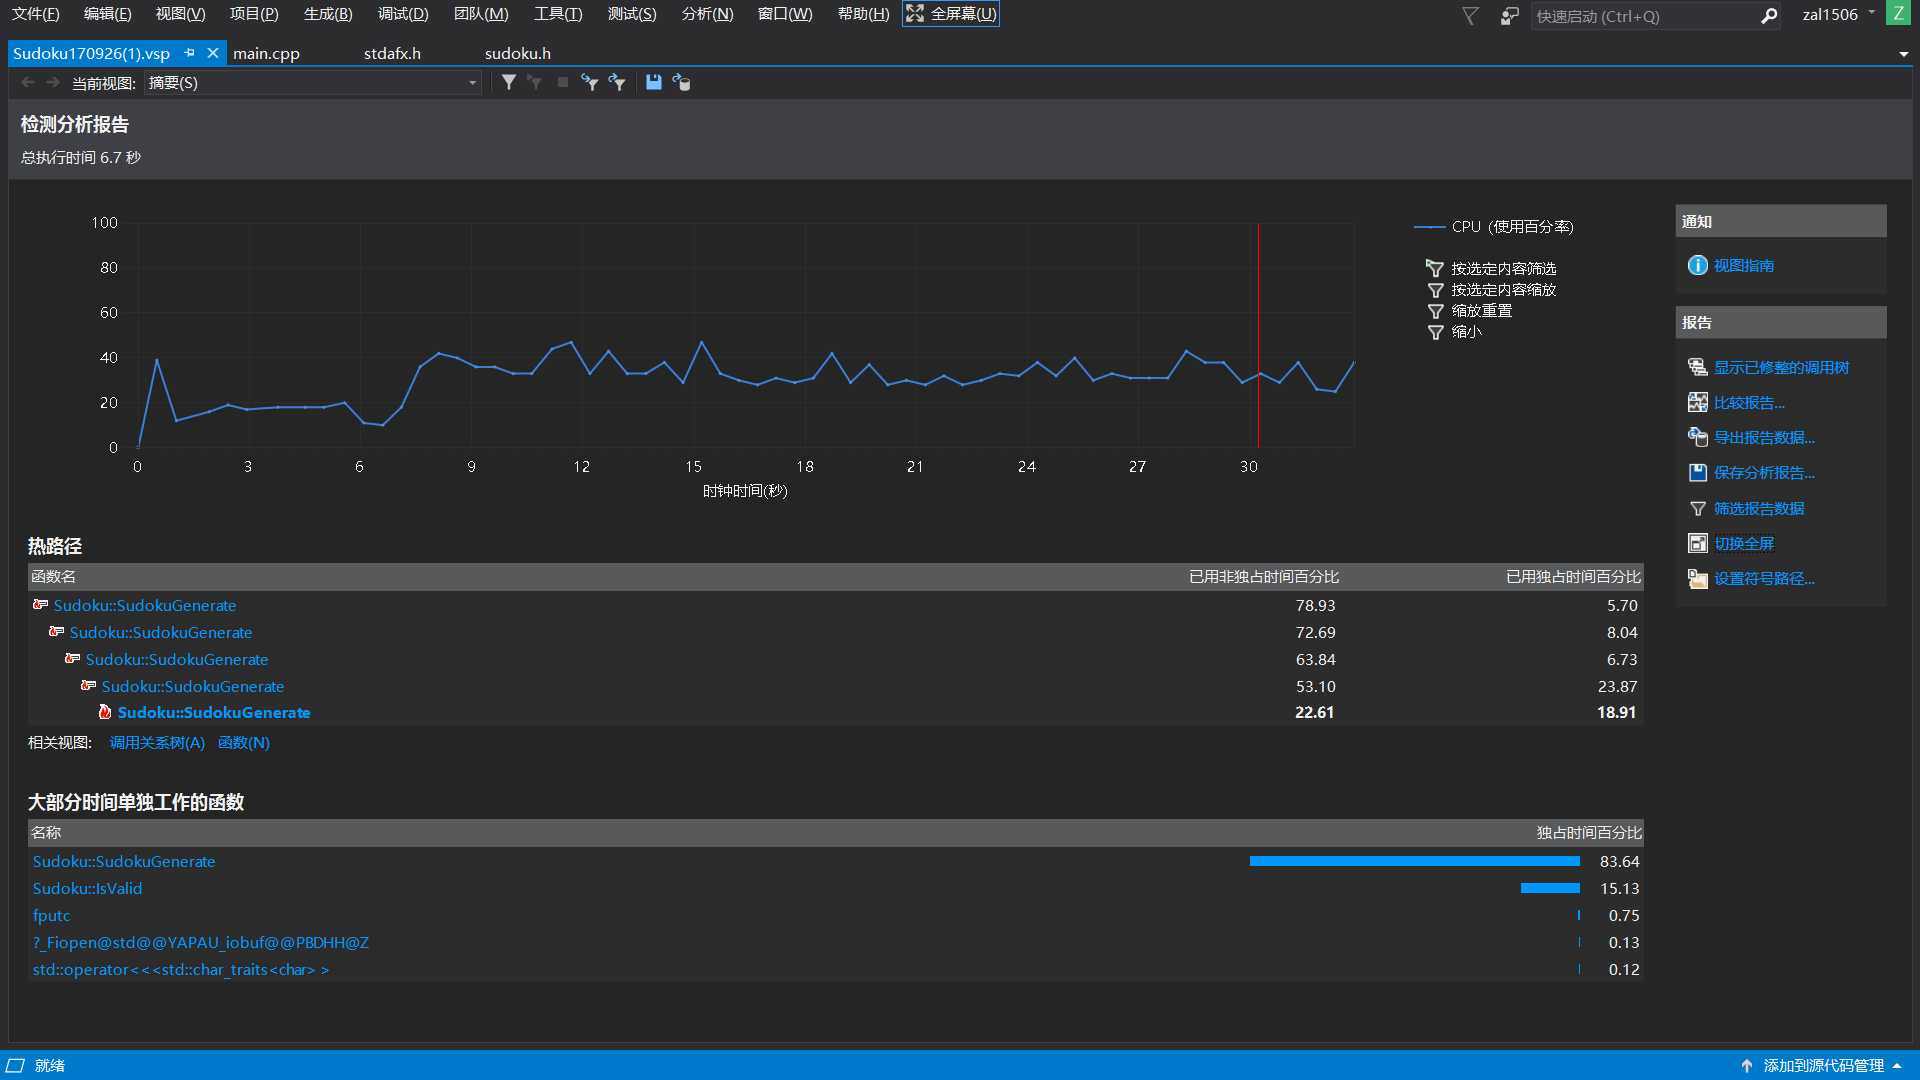Click the export report data toolbar icon
This screenshot has height=1080, width=1920.
pos(681,83)
